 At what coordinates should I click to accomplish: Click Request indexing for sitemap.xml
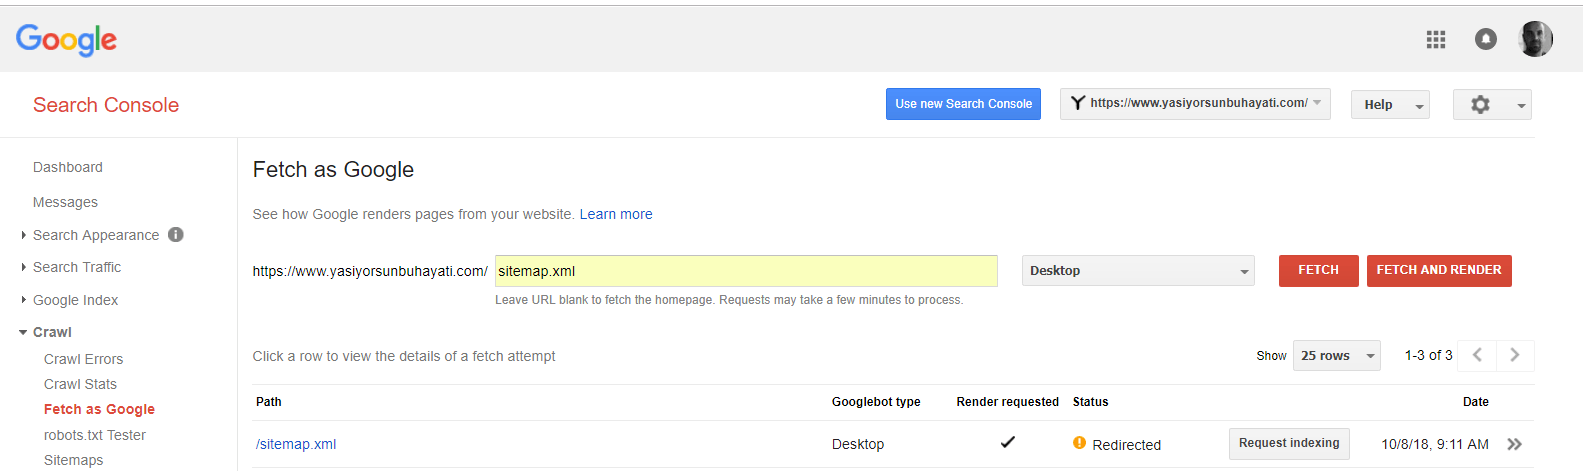point(1288,444)
